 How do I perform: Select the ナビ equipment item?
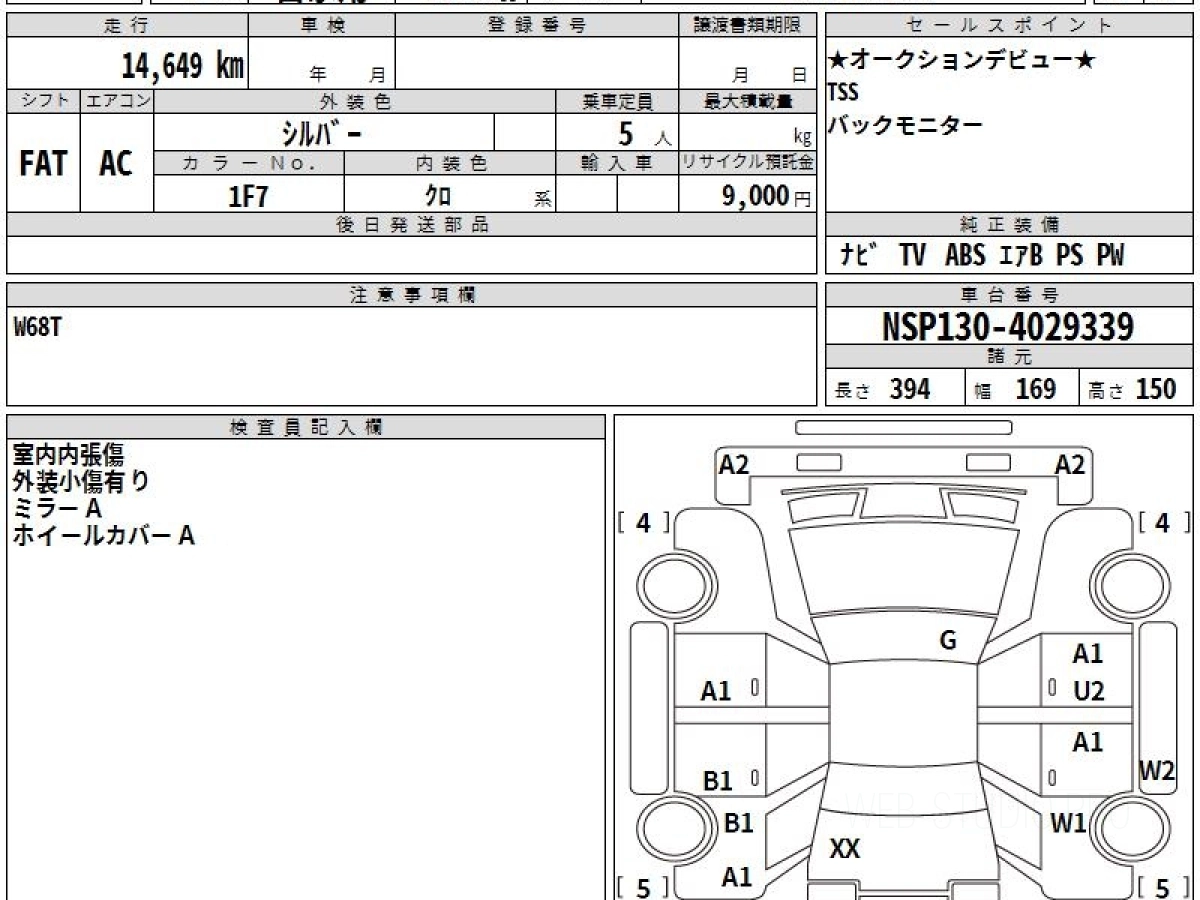tap(859, 256)
